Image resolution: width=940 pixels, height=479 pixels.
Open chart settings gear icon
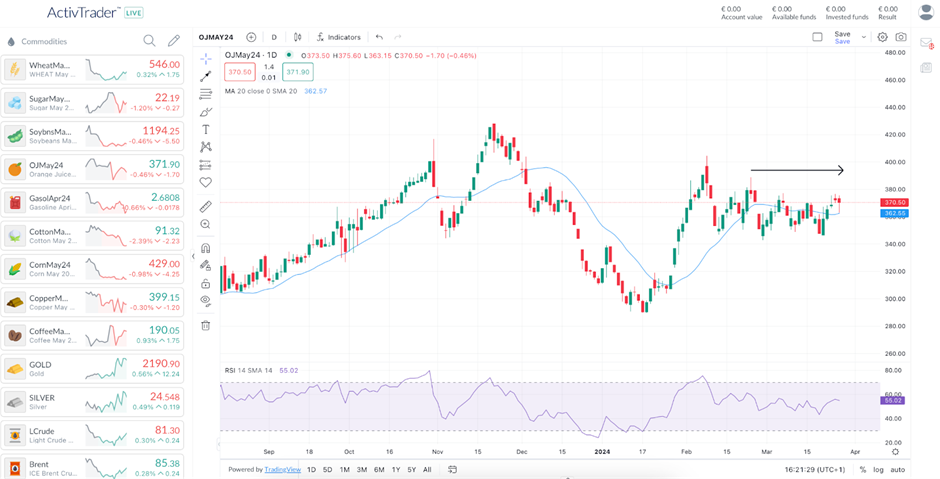coord(882,37)
